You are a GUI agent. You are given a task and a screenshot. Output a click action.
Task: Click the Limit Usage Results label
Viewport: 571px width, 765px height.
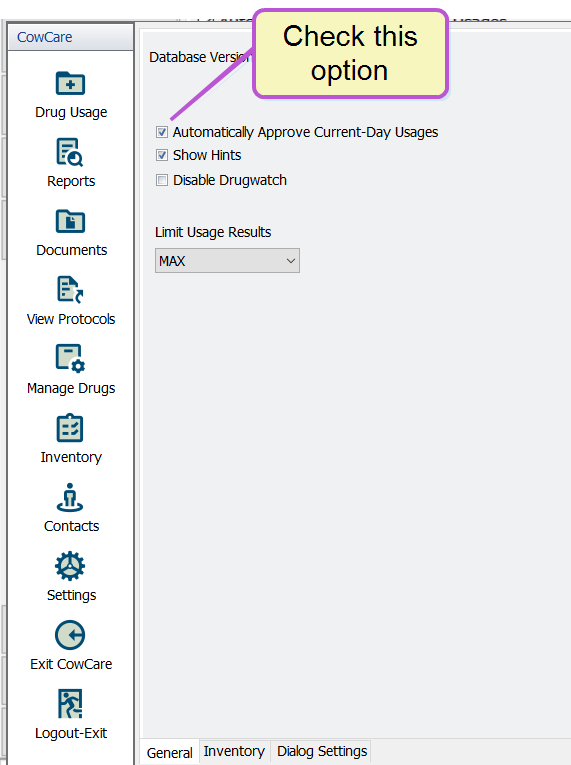(x=213, y=232)
